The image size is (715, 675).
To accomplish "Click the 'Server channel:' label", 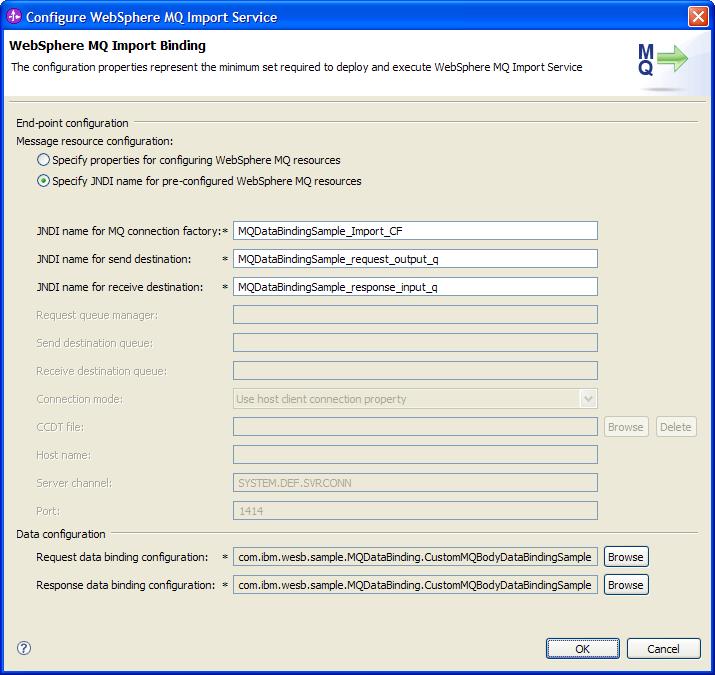I will (74, 483).
